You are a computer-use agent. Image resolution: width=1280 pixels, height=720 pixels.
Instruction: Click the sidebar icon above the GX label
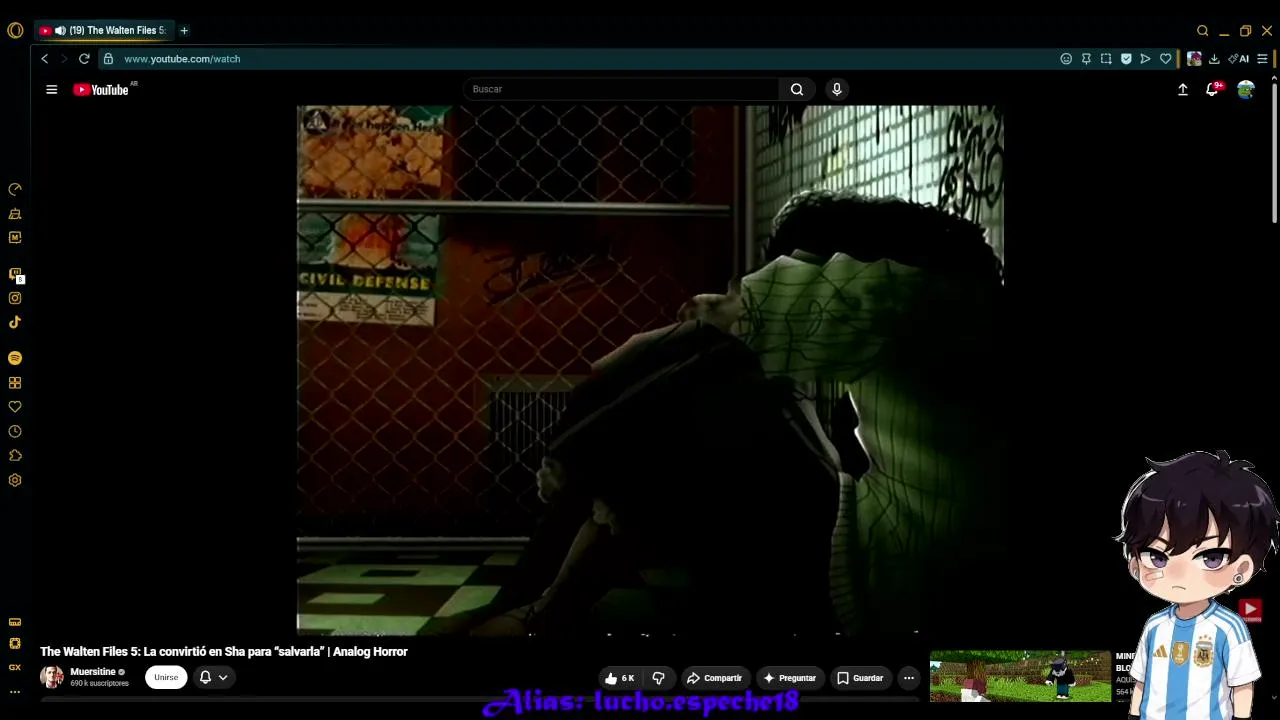coord(15,644)
